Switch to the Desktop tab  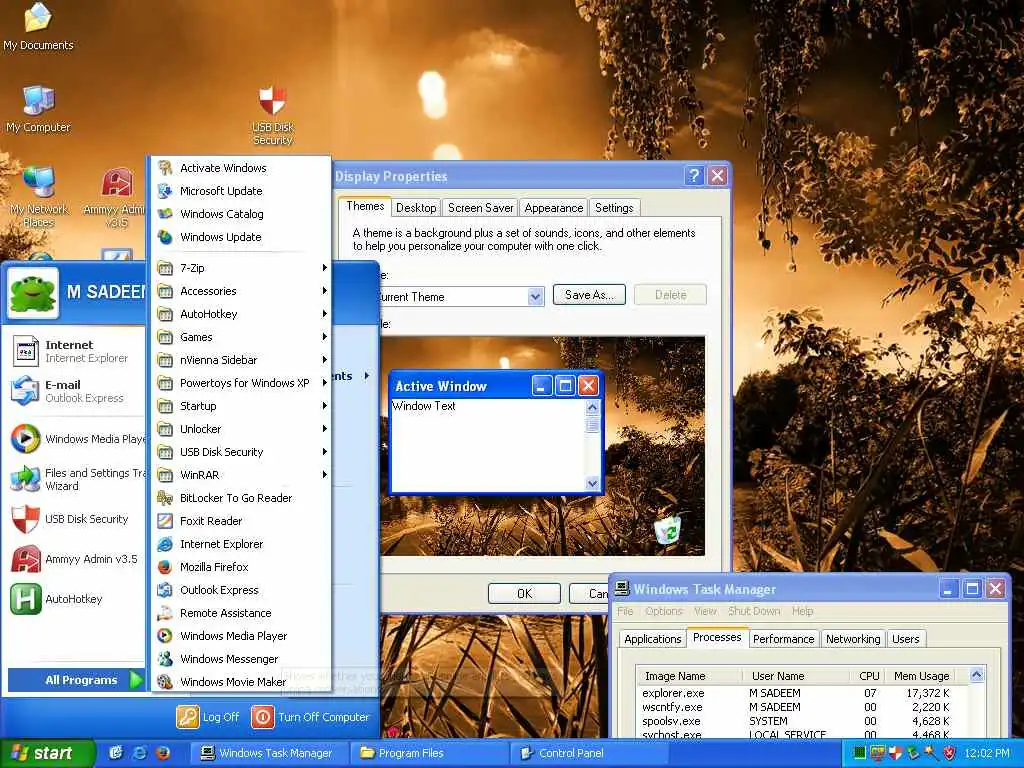click(x=416, y=208)
